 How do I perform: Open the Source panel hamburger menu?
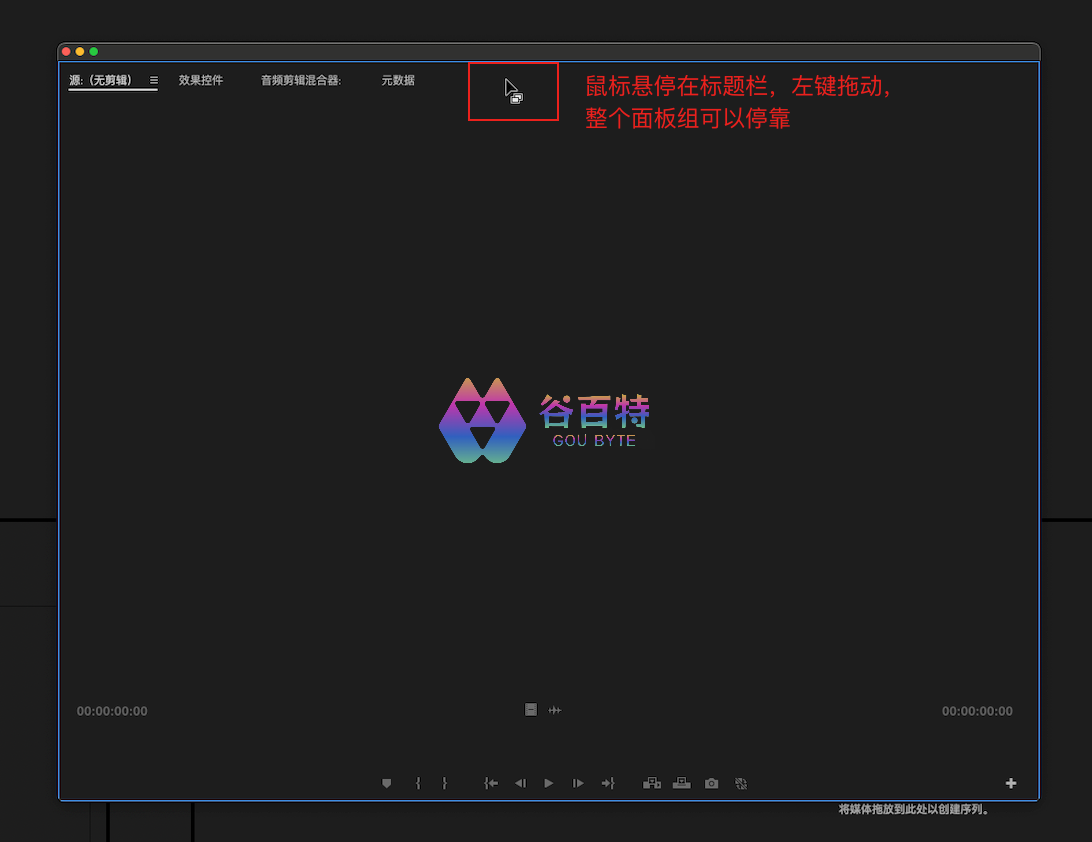coord(154,80)
